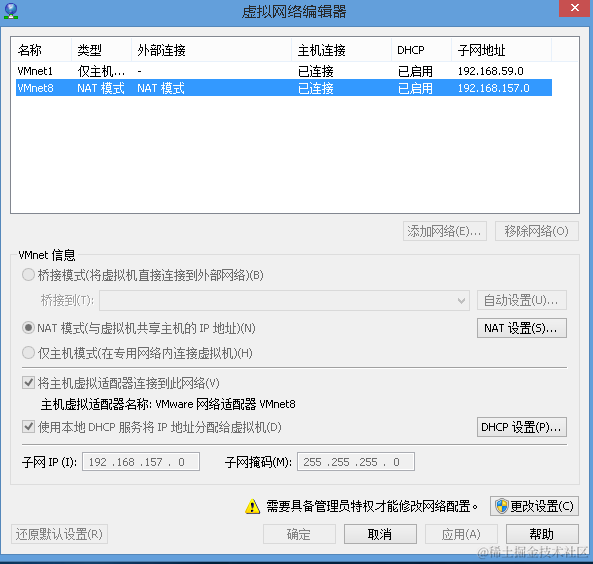Click the 子网 IP input field
593x564 pixels.
(x=141, y=461)
